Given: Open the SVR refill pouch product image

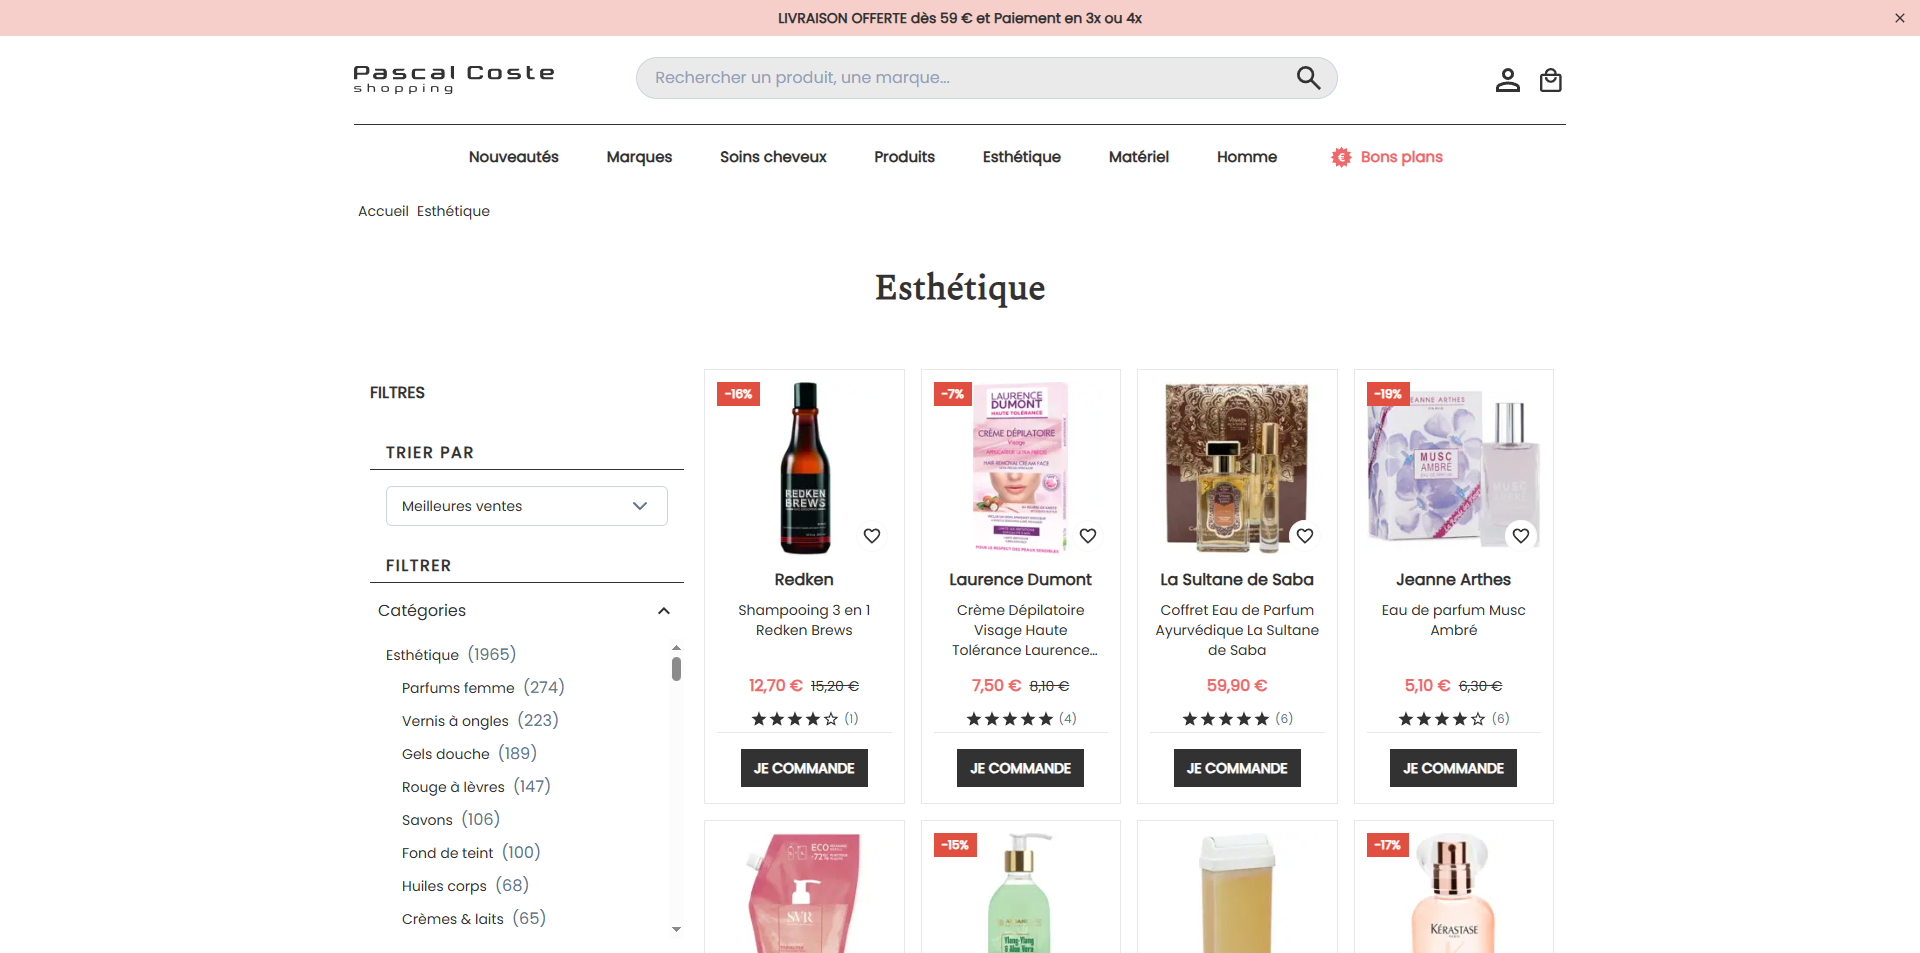Looking at the screenshot, I should pos(804,893).
